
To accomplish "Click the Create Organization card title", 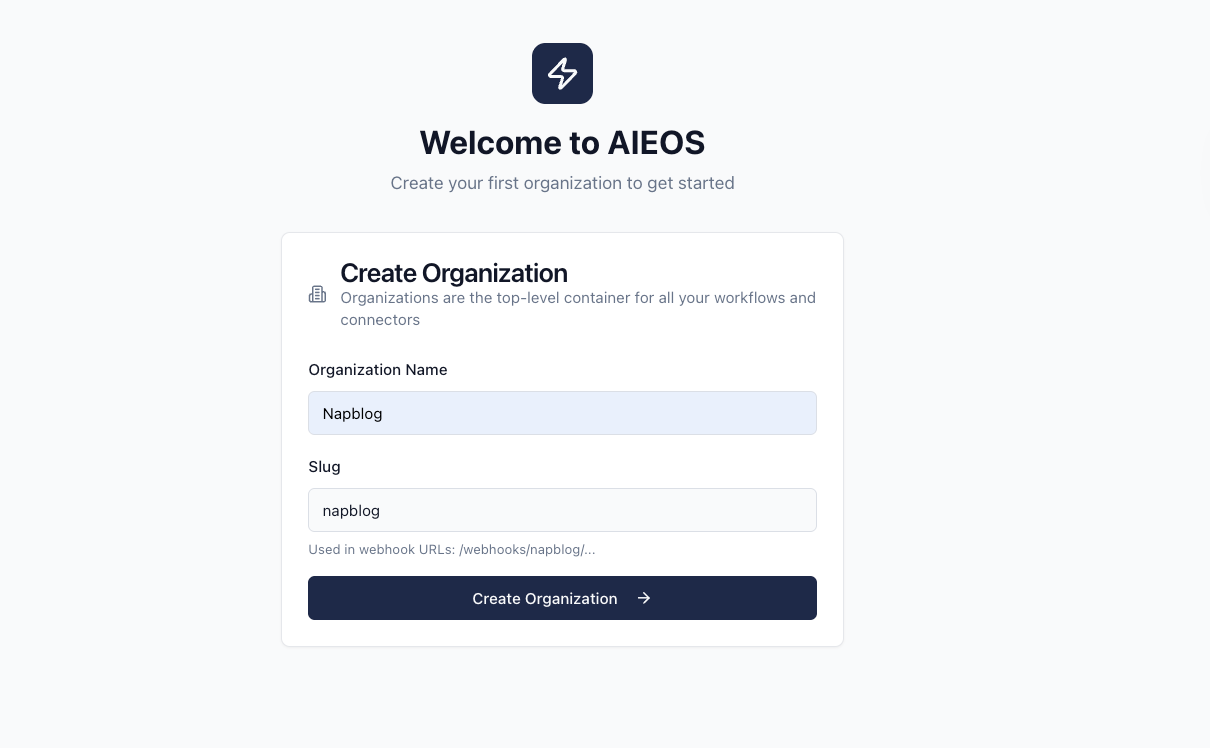I will (453, 273).
